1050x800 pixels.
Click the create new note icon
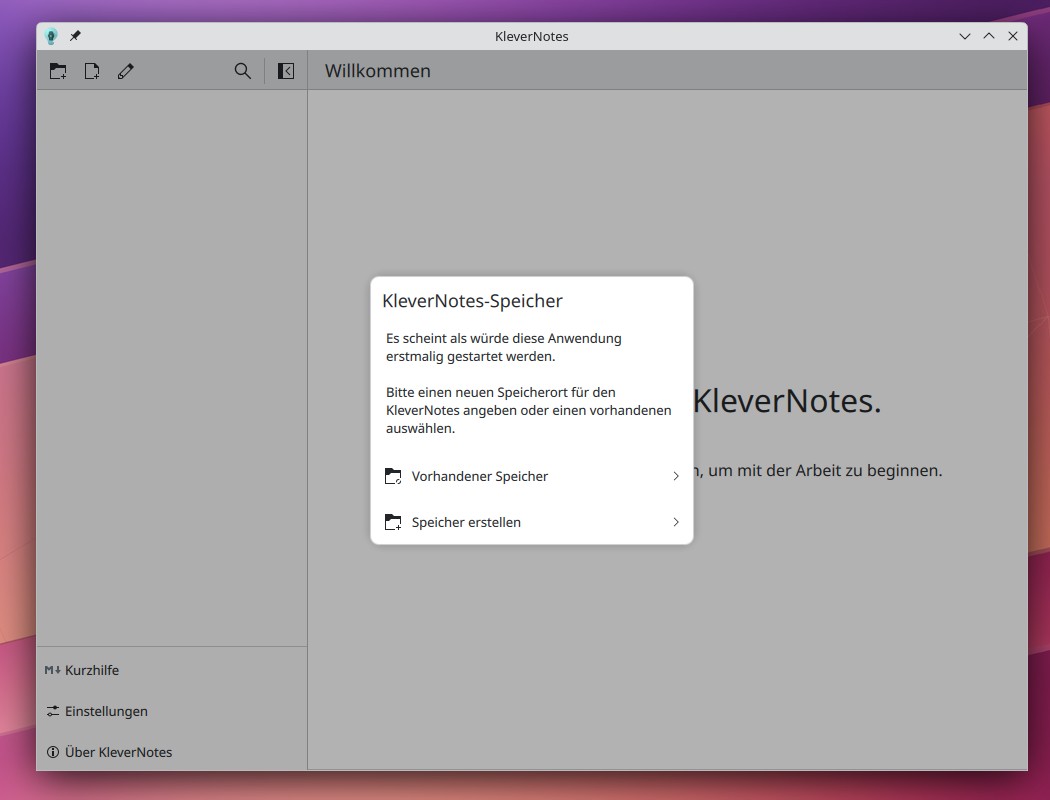click(x=92, y=71)
